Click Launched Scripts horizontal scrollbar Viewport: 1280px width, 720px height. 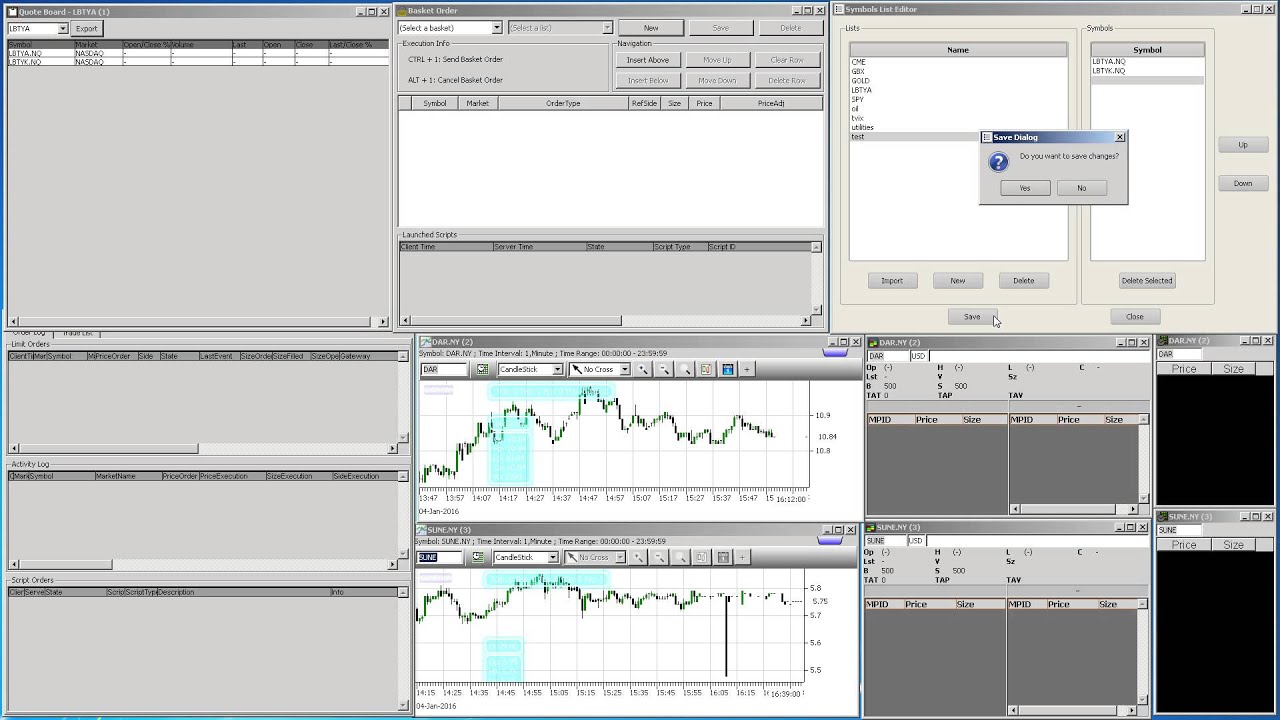pyautogui.click(x=606, y=321)
